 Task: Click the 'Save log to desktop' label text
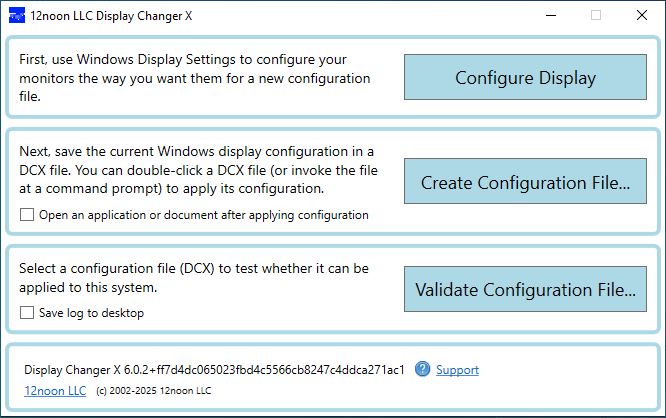click(91, 313)
